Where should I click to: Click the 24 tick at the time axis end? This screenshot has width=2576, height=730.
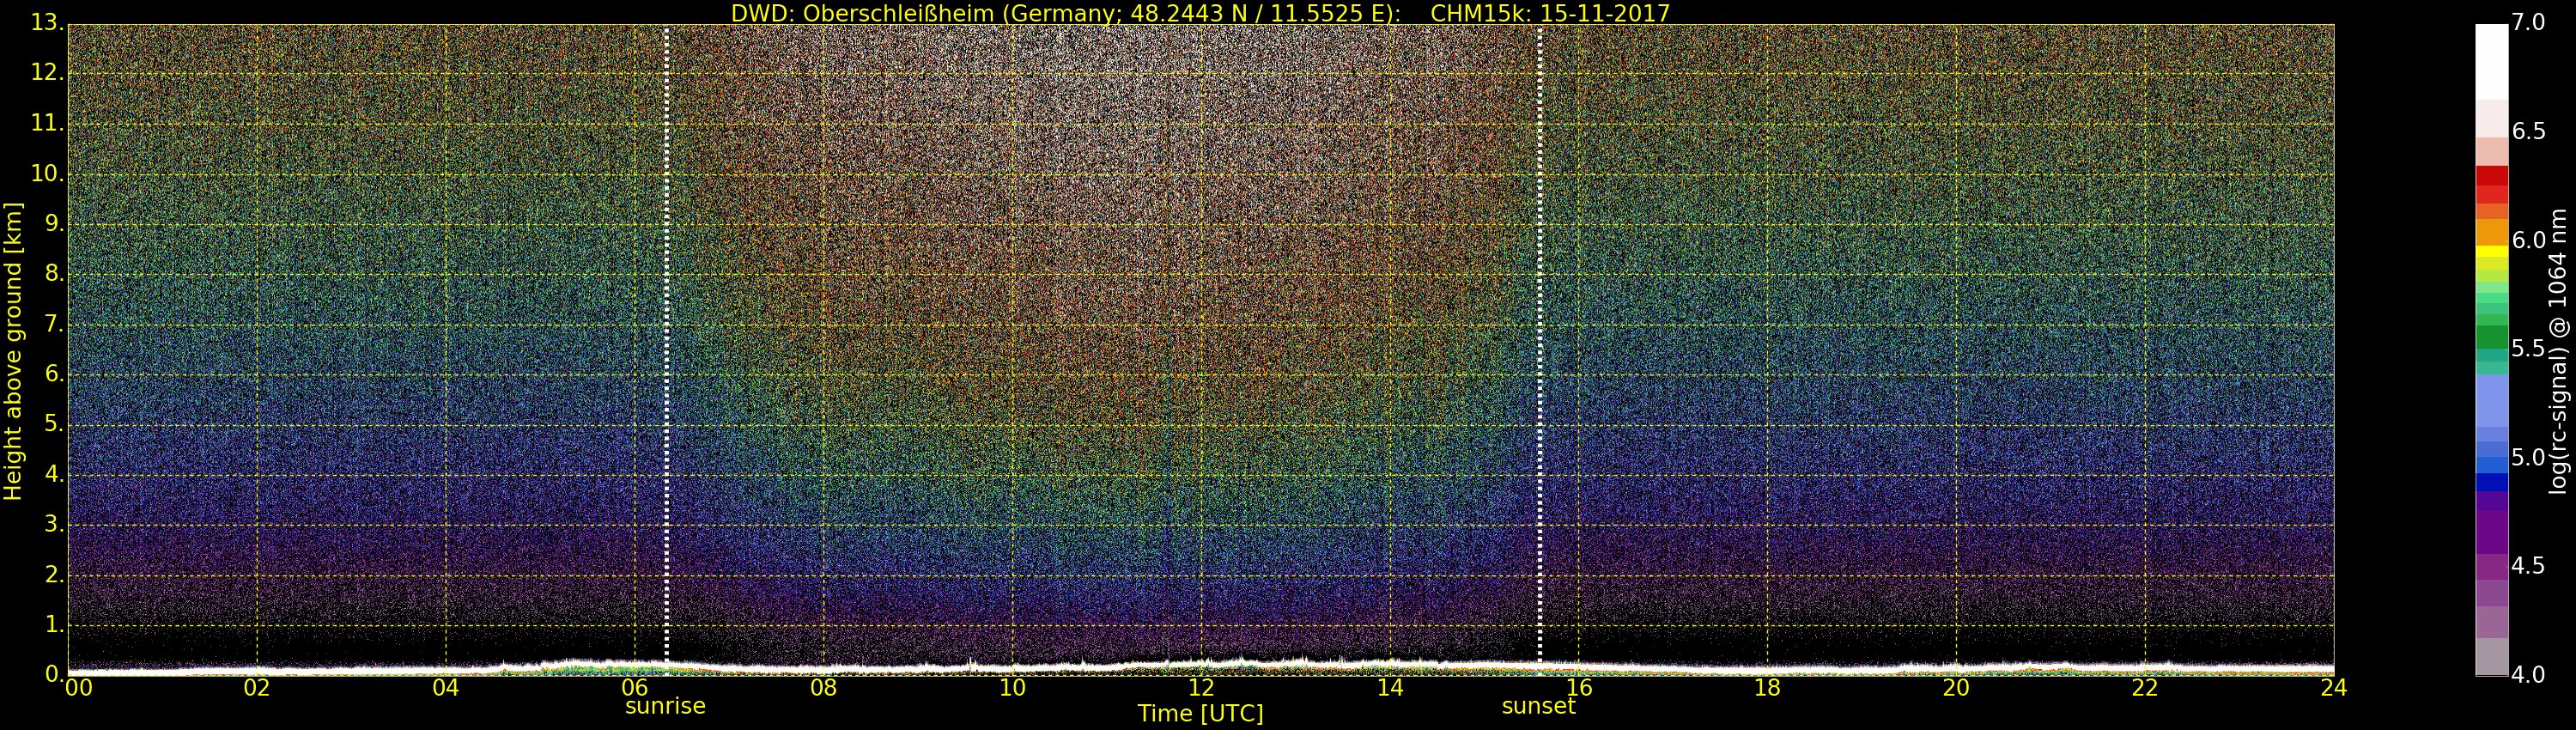click(2333, 688)
